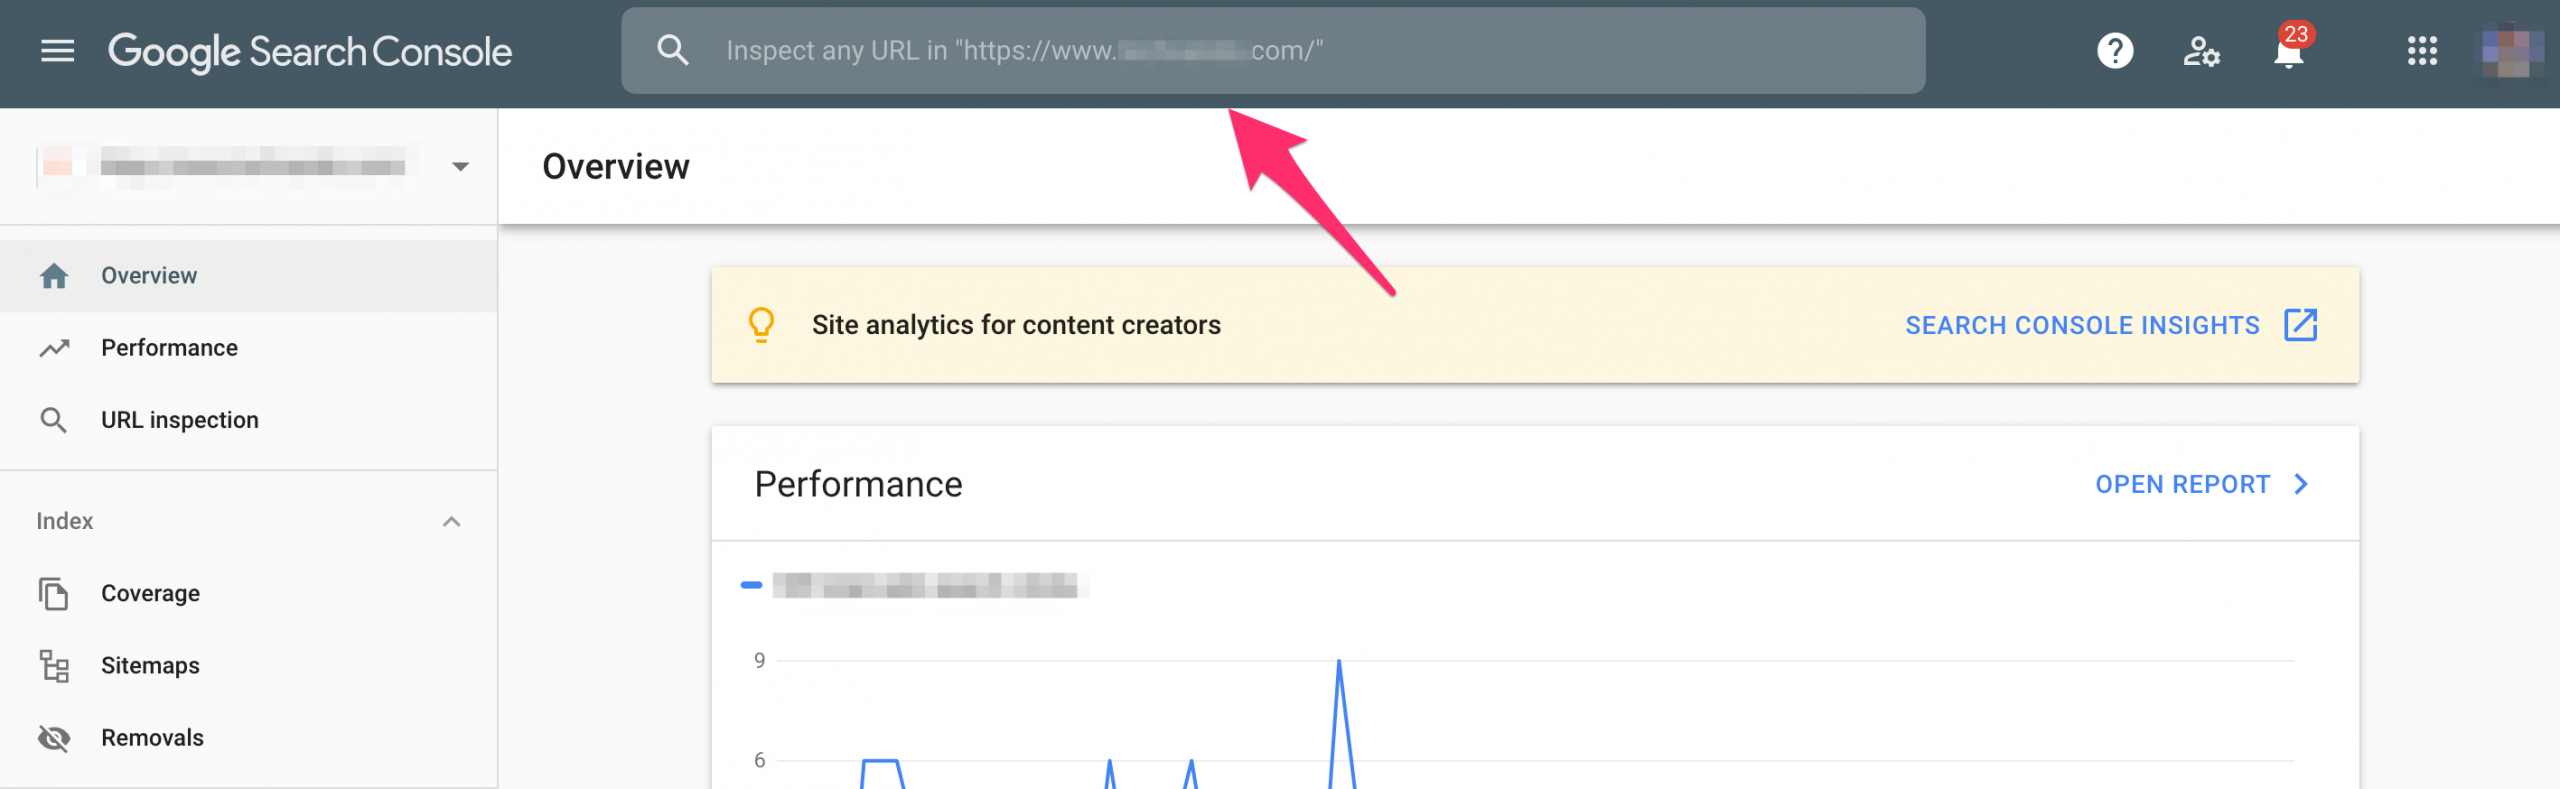This screenshot has width=2560, height=789.
Task: Click the account profile avatar
Action: (x=2511, y=51)
